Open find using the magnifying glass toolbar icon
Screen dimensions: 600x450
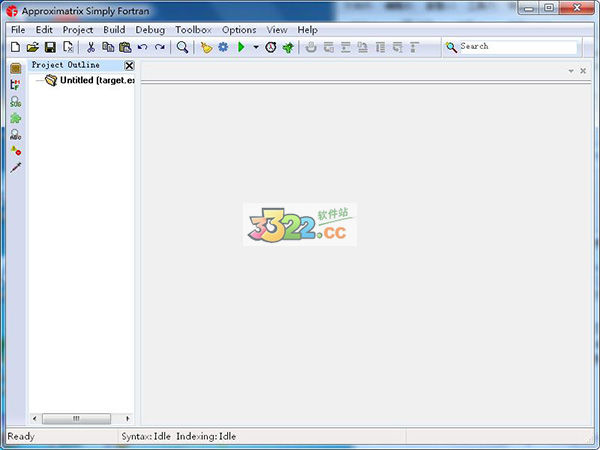tap(182, 47)
